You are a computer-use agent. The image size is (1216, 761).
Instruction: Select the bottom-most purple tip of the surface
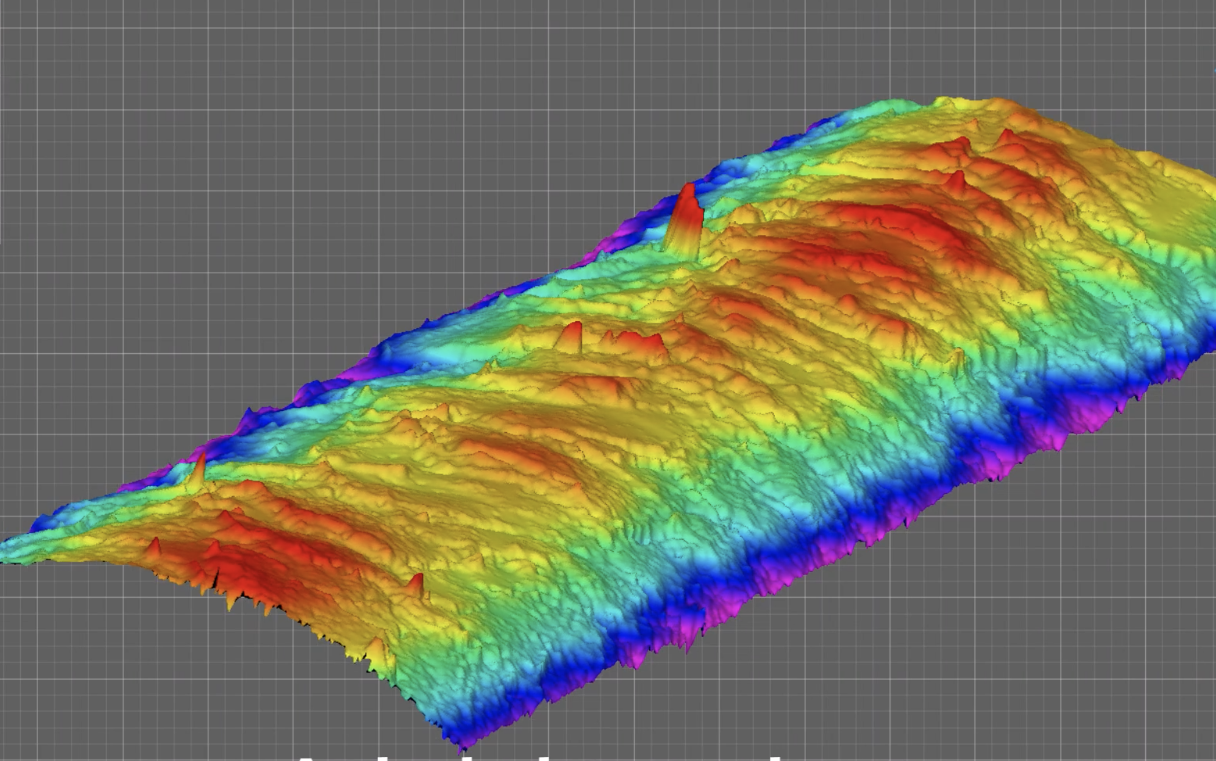tap(463, 742)
